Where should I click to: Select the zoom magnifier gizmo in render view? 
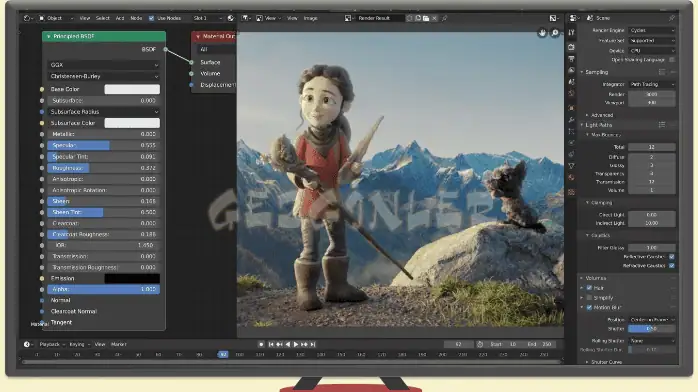click(555, 33)
